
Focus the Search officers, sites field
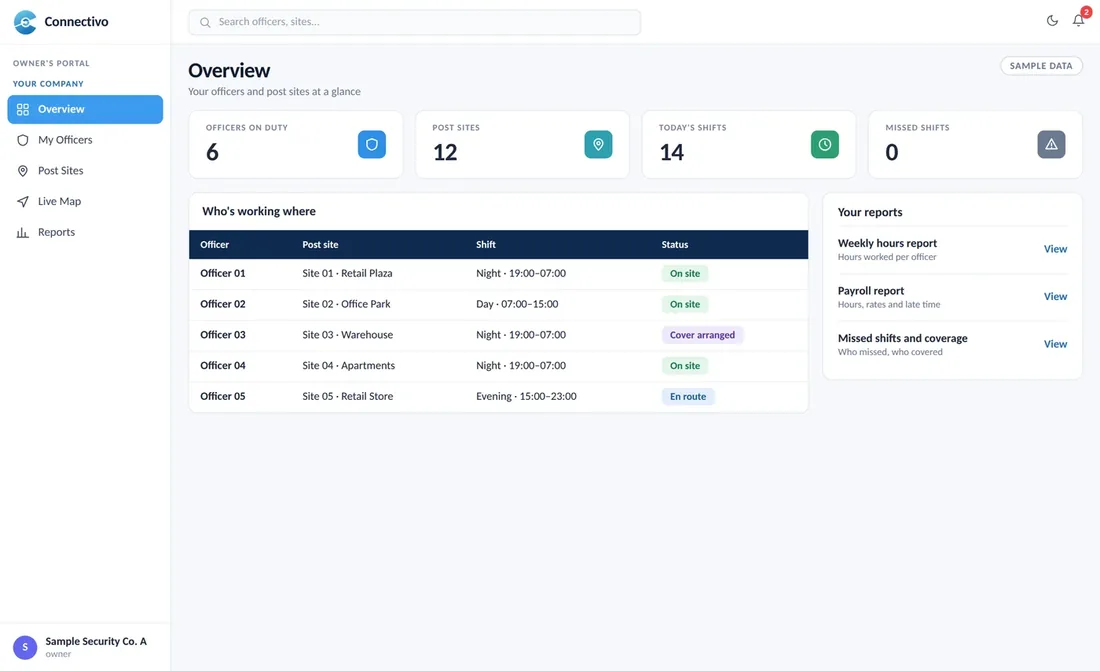click(415, 22)
